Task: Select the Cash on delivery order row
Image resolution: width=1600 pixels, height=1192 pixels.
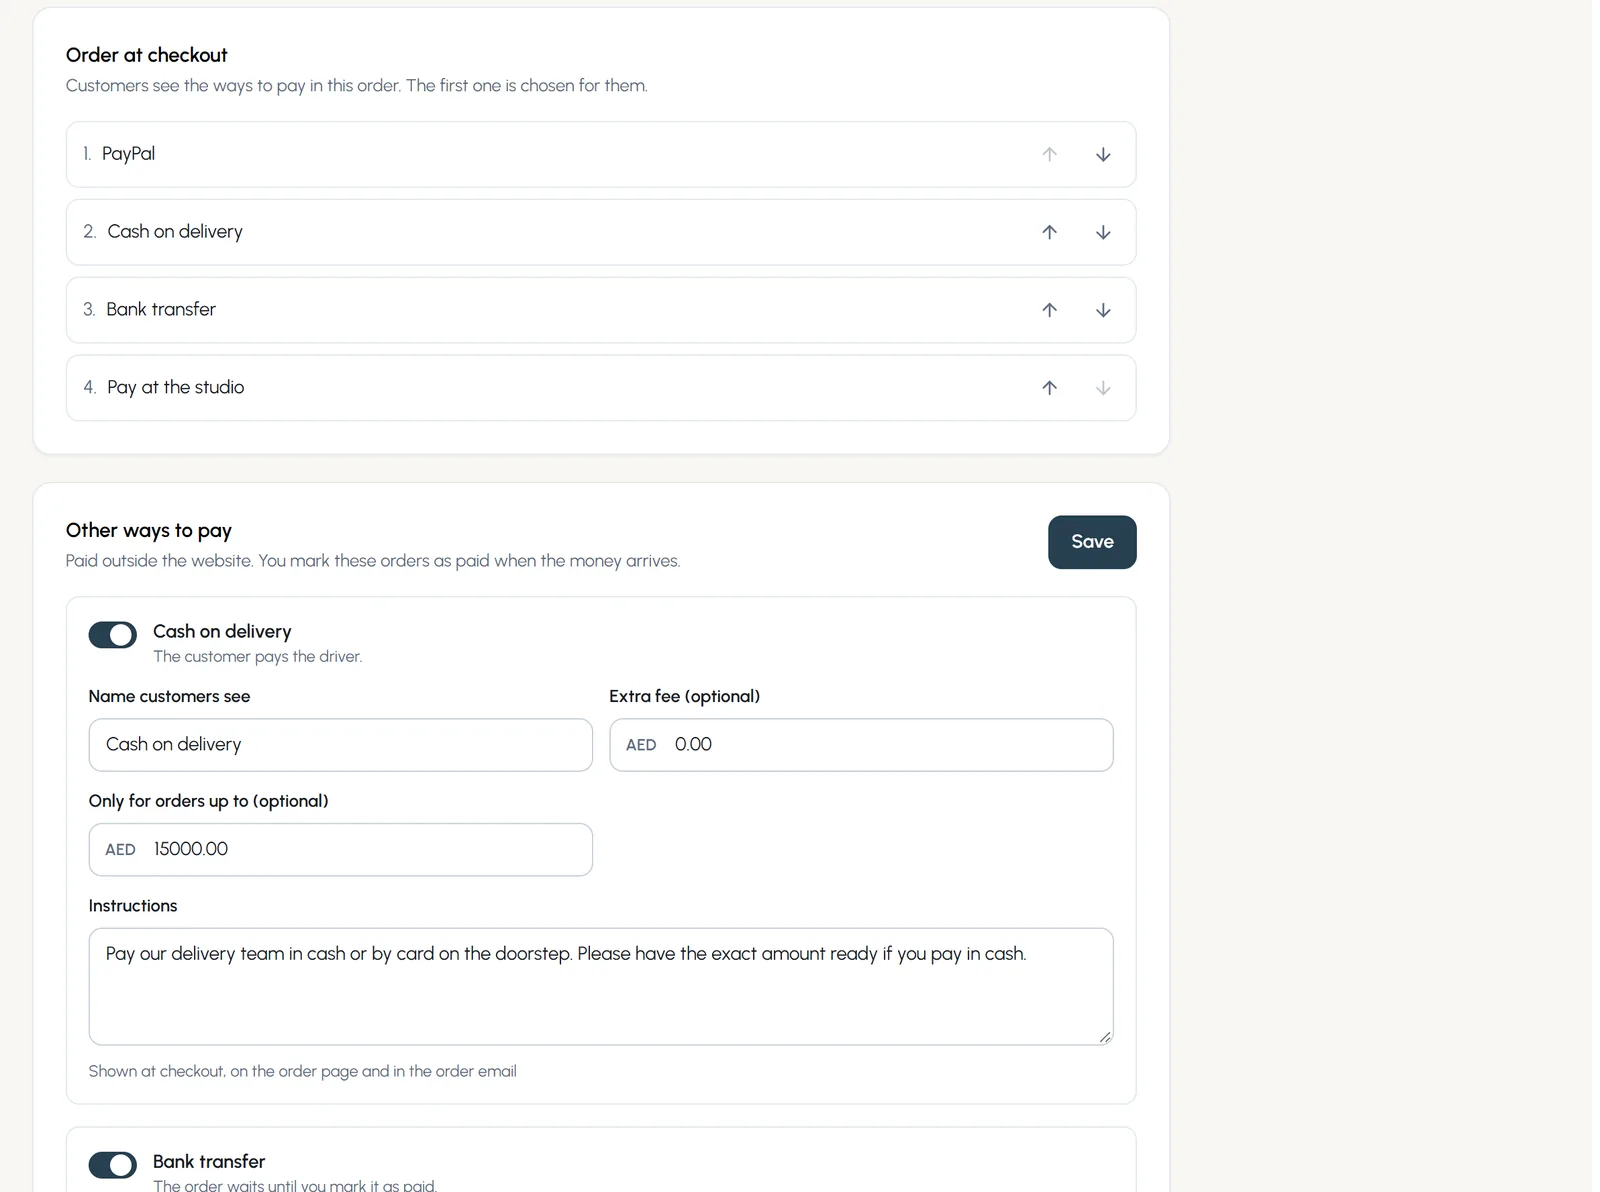Action: tap(601, 232)
